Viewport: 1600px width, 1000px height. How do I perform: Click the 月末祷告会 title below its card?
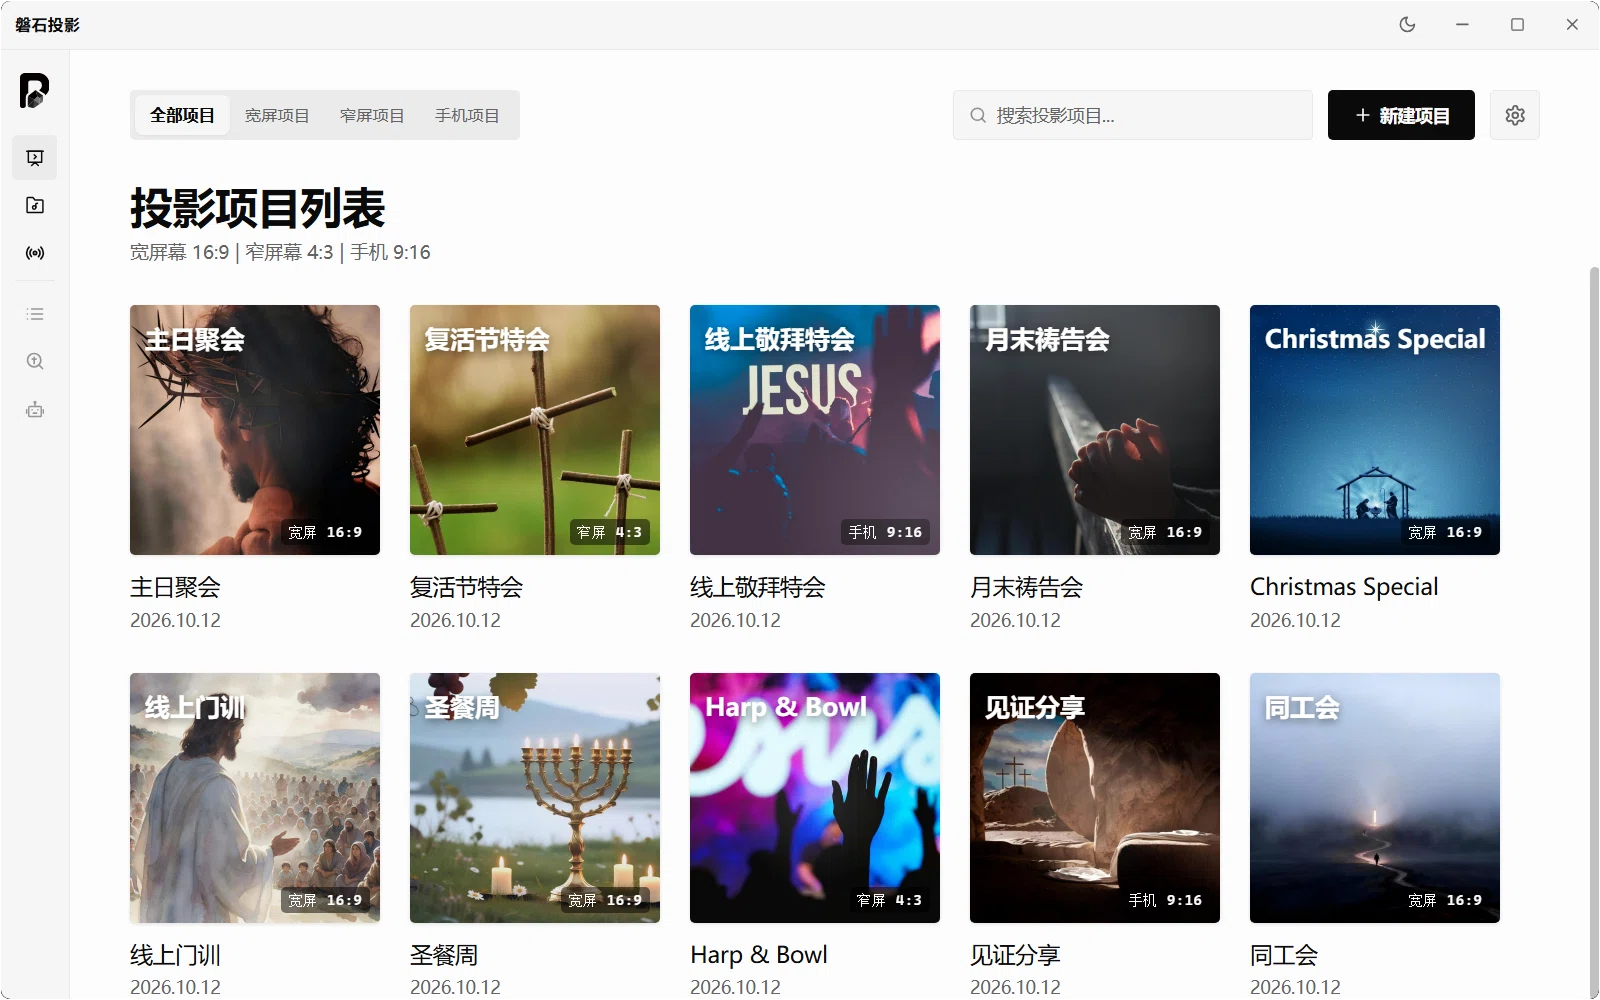[1026, 587]
